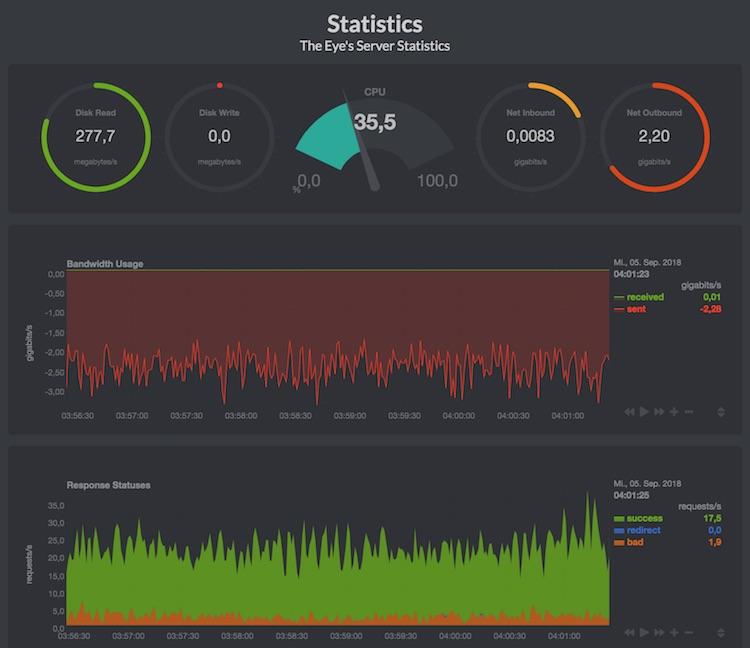Image resolution: width=750 pixels, height=648 pixels.
Task: Click sent value -2,28 in legend
Action: [x=710, y=309]
